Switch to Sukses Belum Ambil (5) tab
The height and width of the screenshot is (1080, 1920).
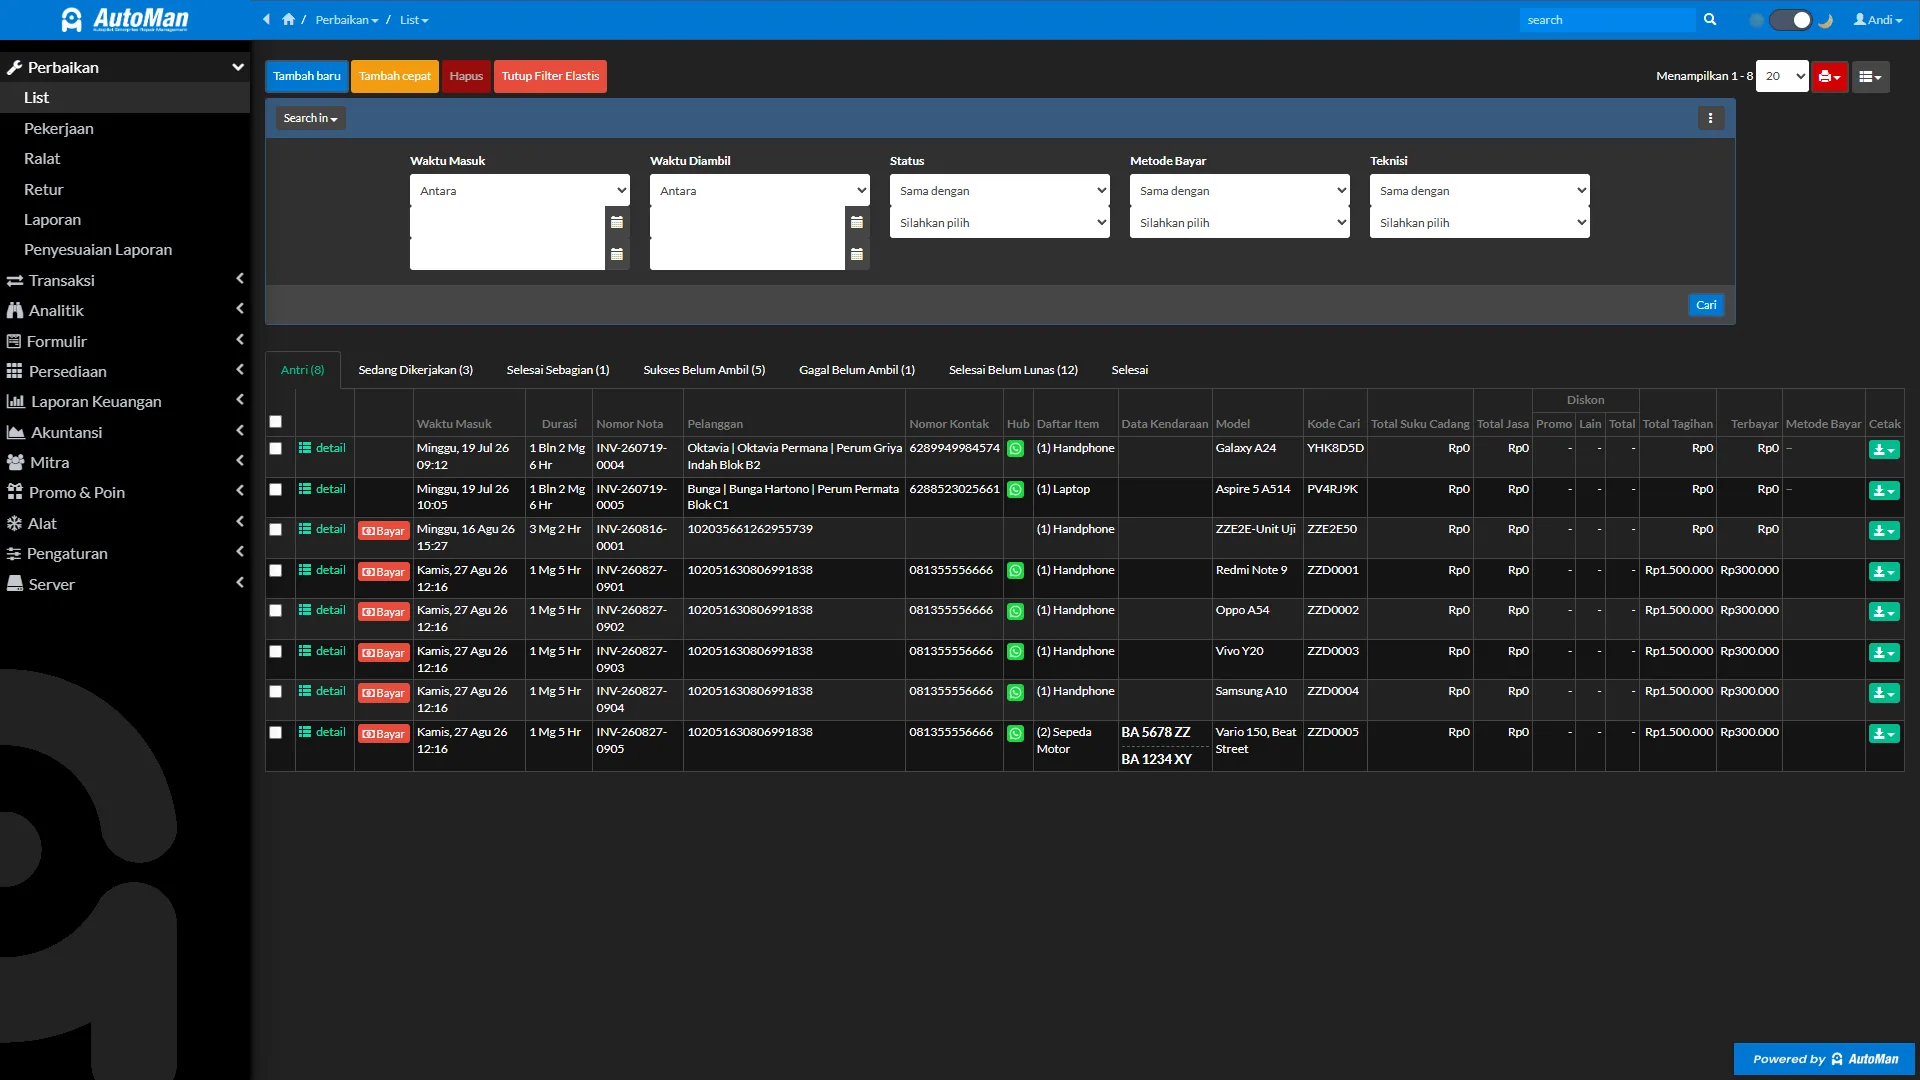click(704, 370)
